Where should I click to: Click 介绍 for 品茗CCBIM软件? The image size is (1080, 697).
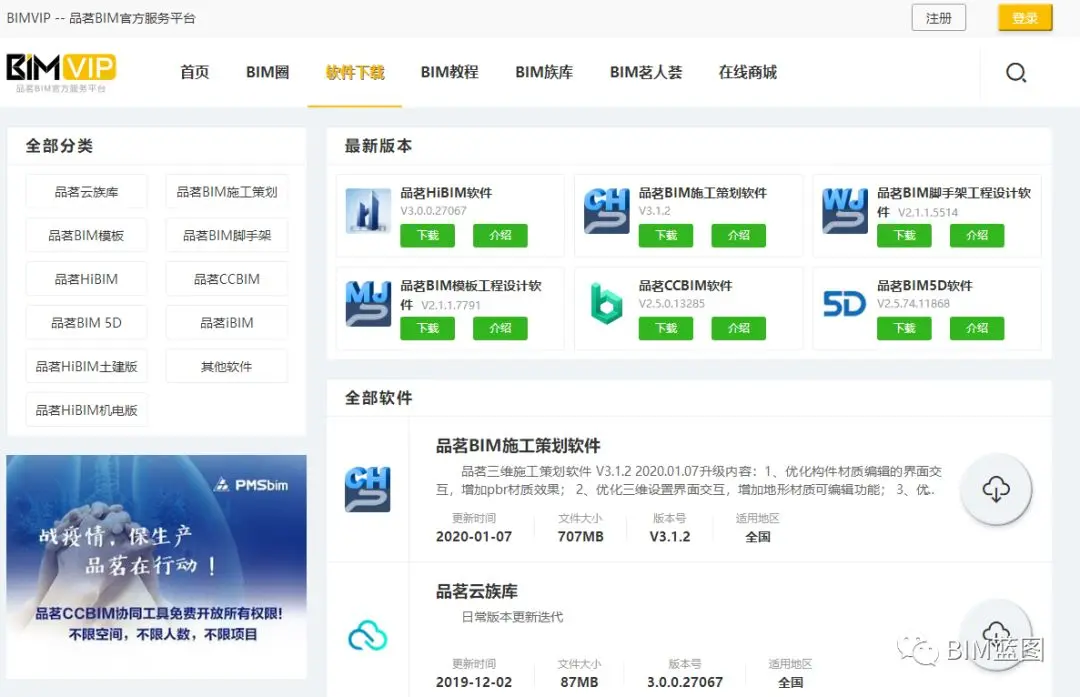click(x=738, y=328)
